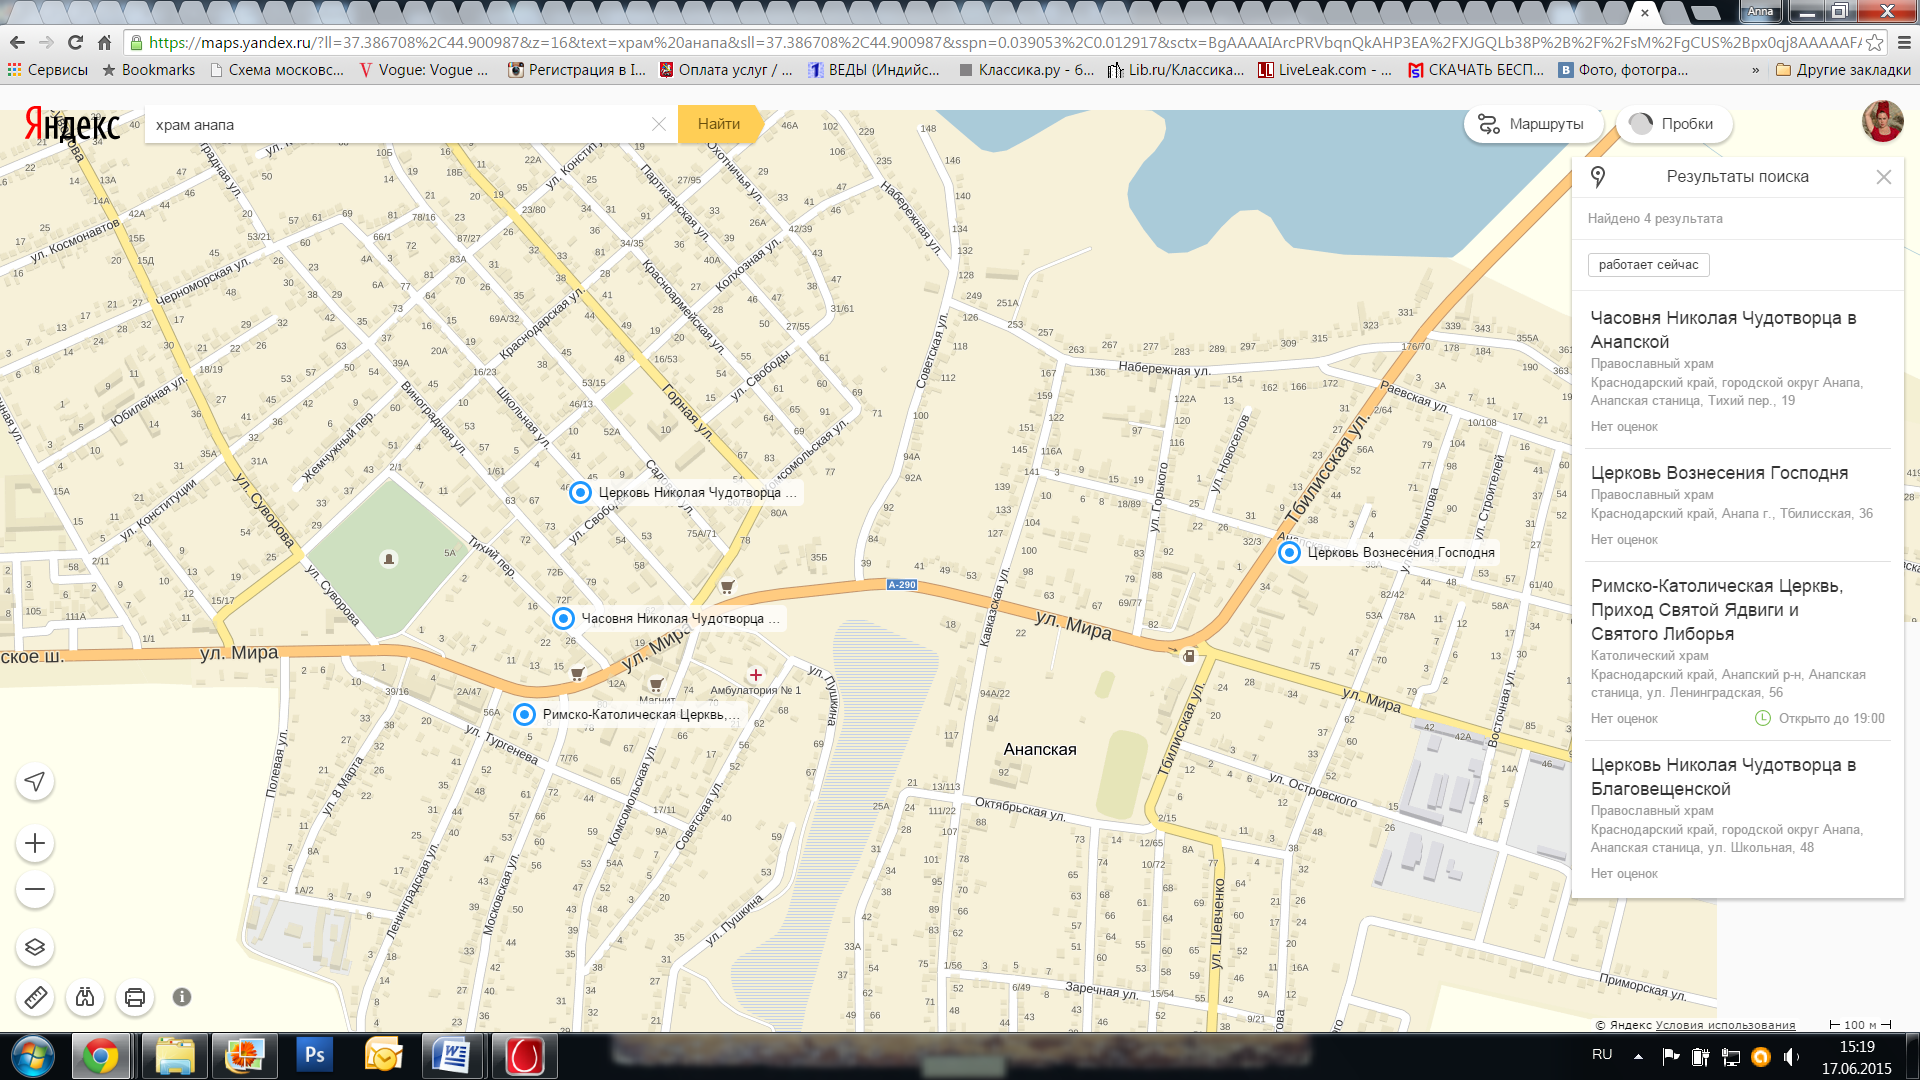Expand hidden bookmarks chevron

pyautogui.click(x=1755, y=70)
